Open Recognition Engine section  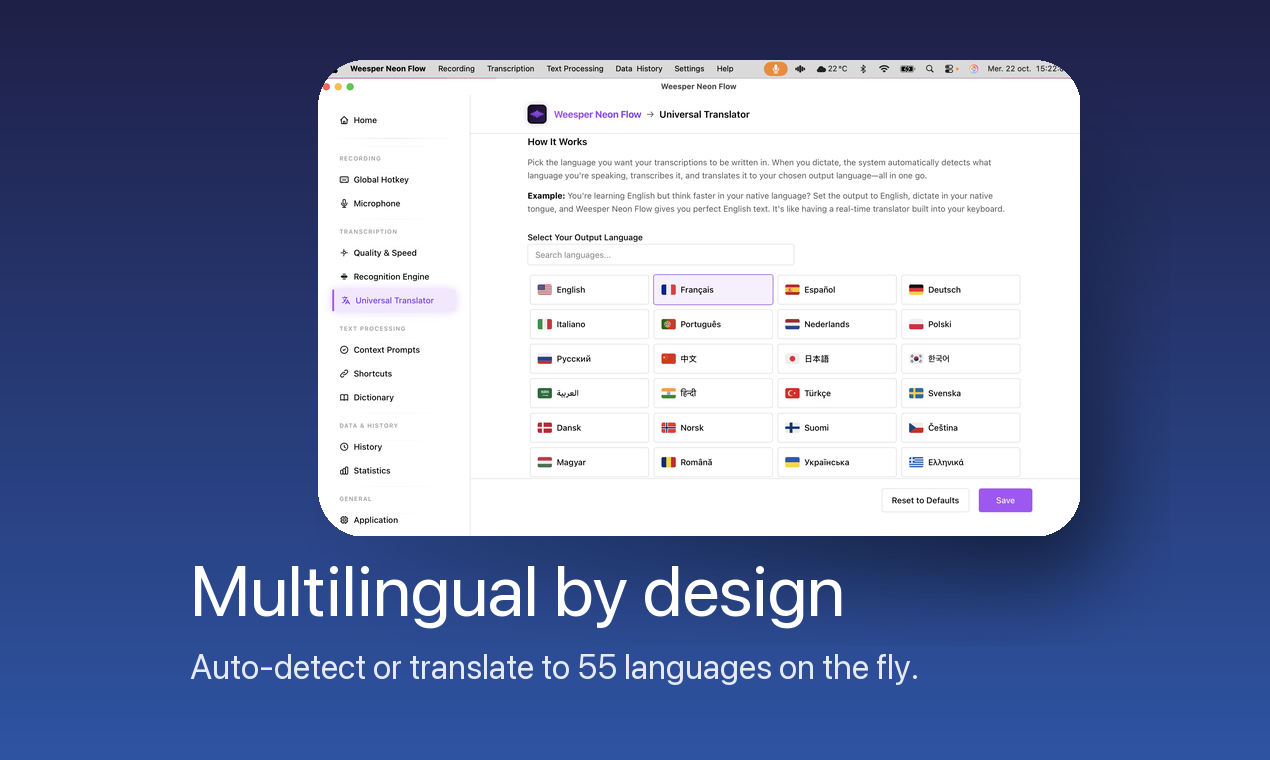(390, 277)
